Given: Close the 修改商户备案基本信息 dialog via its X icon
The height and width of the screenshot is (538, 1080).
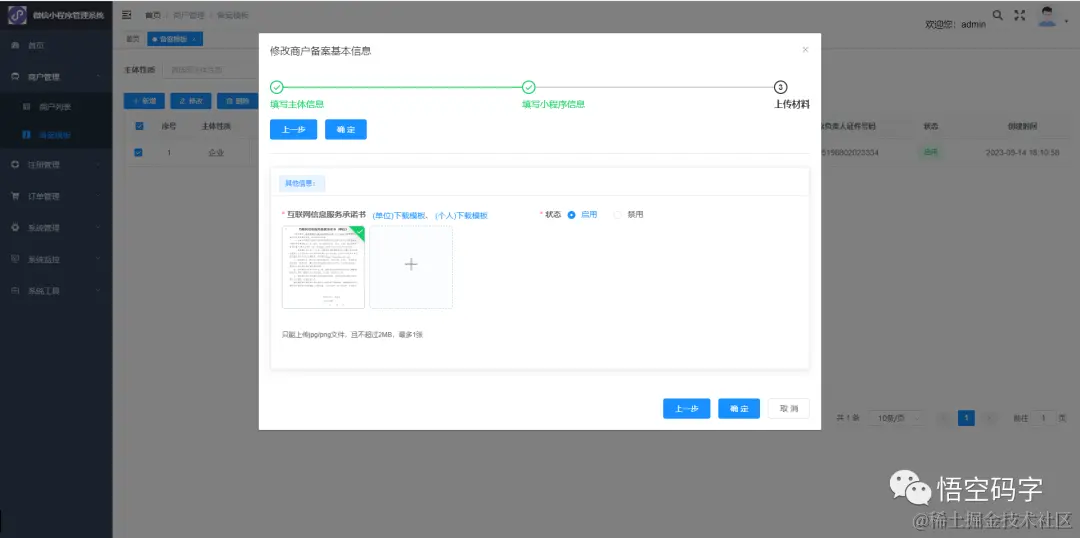Looking at the screenshot, I should [x=805, y=50].
